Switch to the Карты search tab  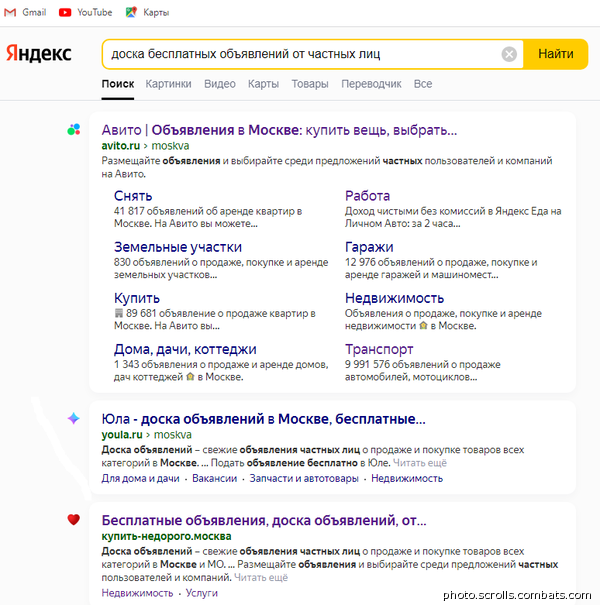263,84
